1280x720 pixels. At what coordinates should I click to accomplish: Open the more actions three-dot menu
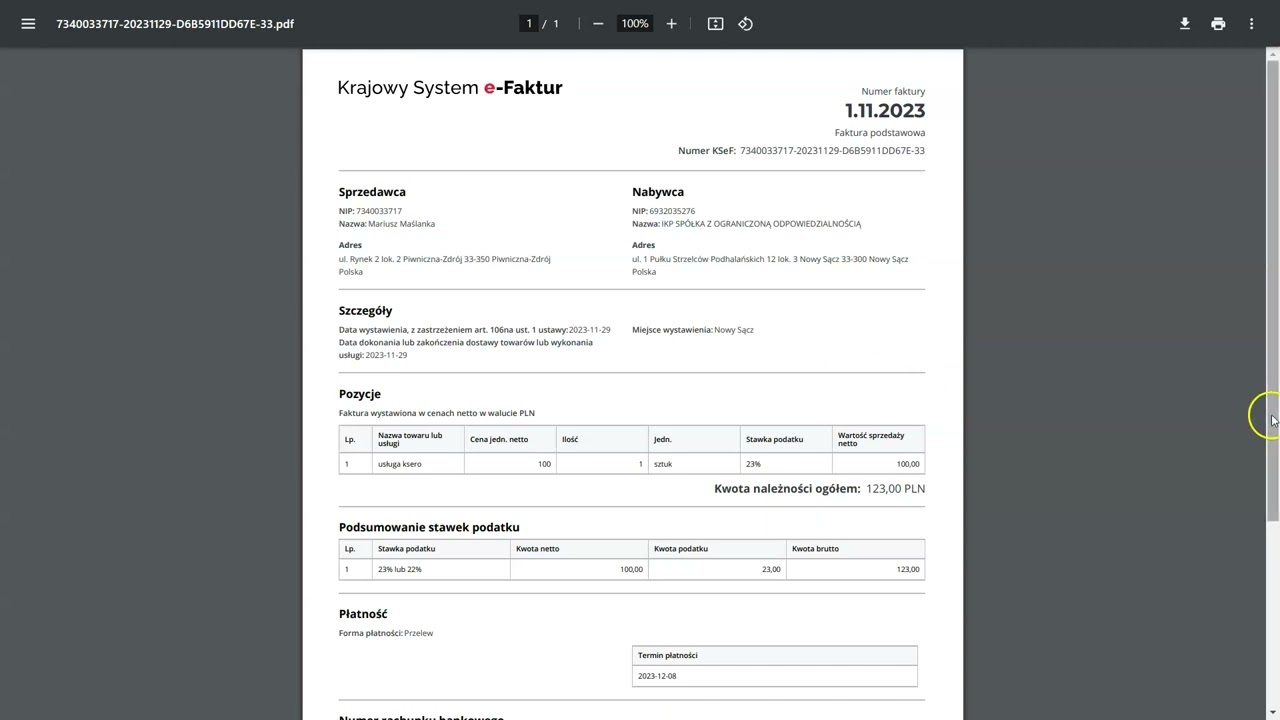point(1251,24)
